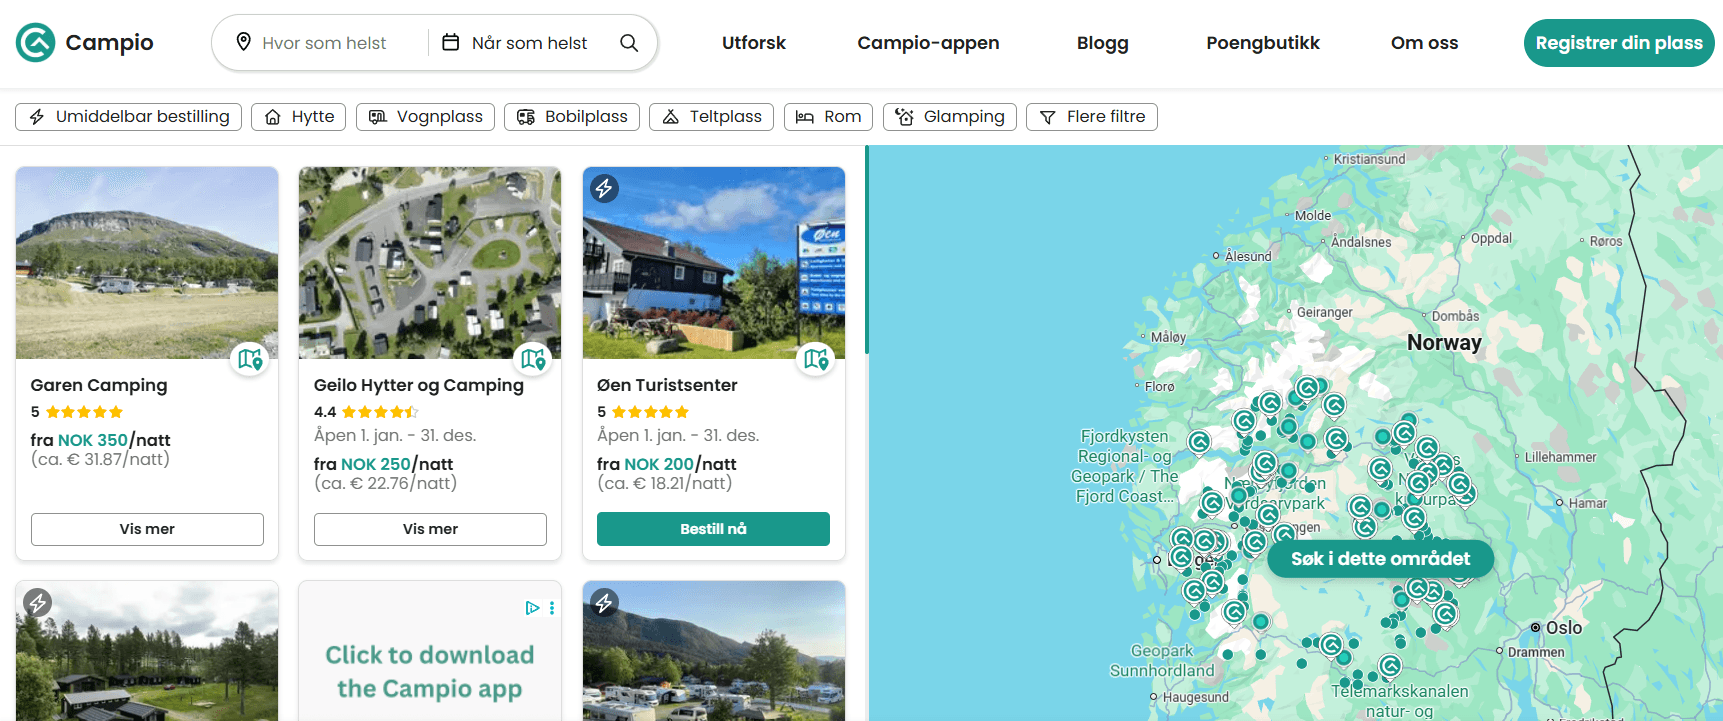The width and height of the screenshot is (1723, 721).
Task: Enable the Glamping filter
Action: point(950,117)
